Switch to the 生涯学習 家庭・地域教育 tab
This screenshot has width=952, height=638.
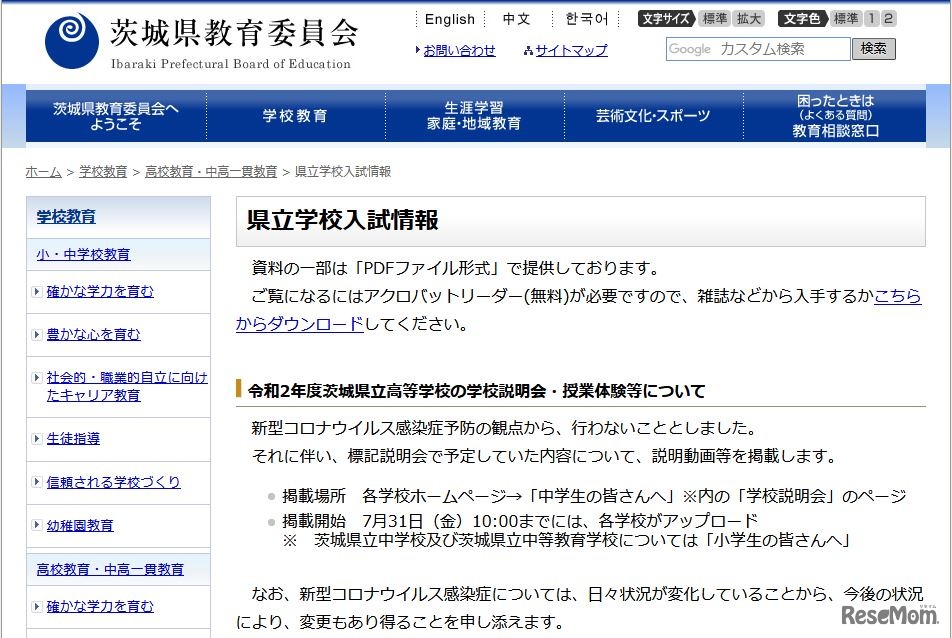click(473, 115)
